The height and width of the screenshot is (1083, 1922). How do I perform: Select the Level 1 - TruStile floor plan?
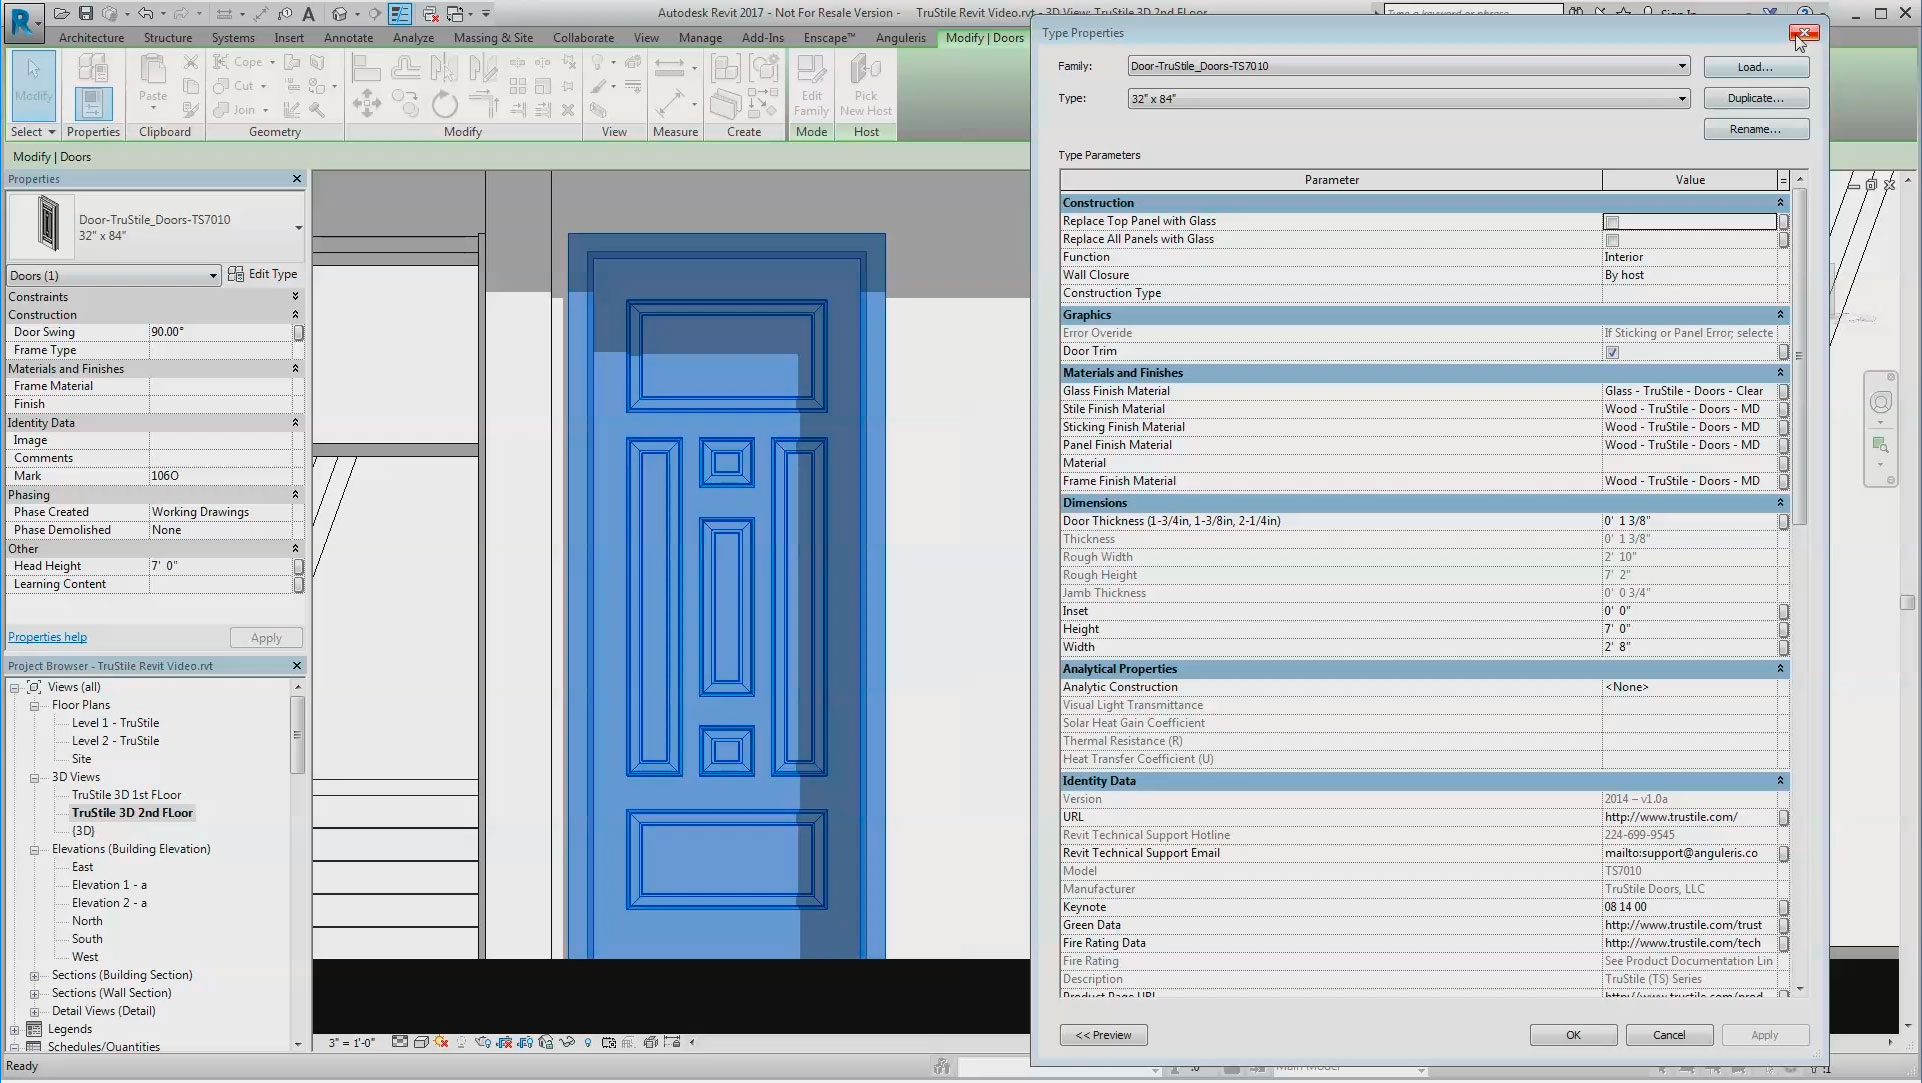(115, 723)
